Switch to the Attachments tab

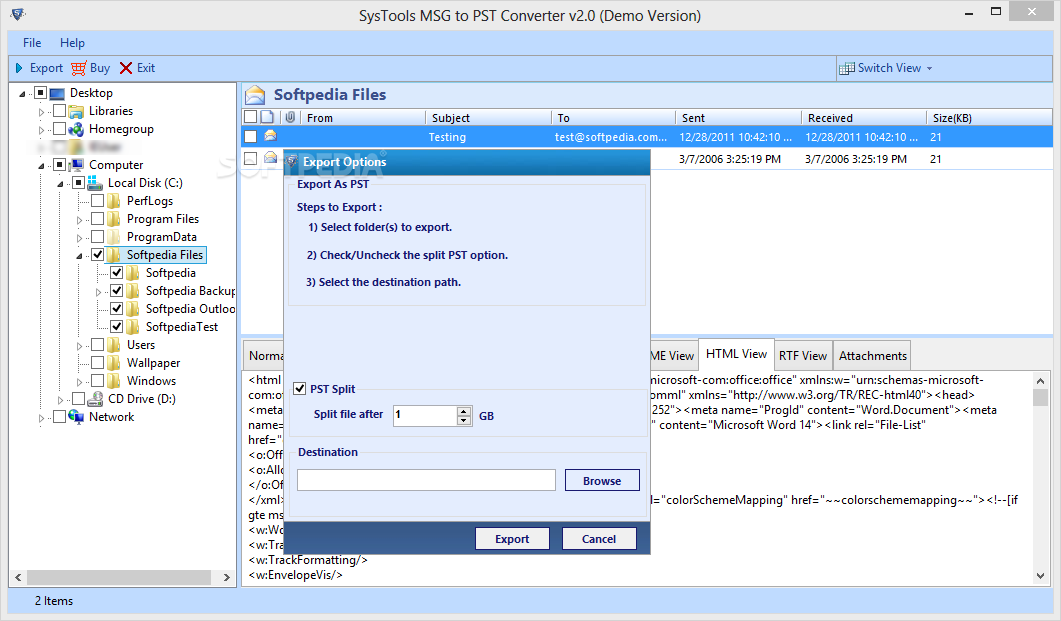point(872,356)
